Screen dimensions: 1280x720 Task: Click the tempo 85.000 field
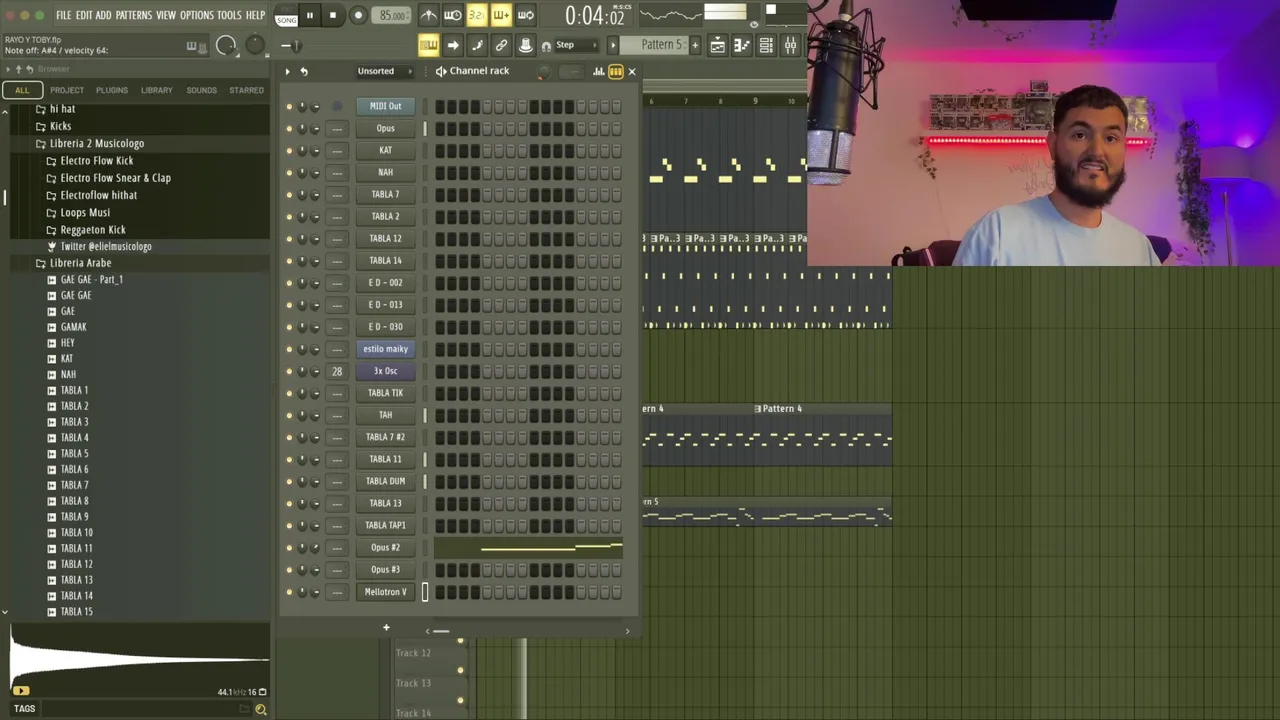click(x=393, y=15)
